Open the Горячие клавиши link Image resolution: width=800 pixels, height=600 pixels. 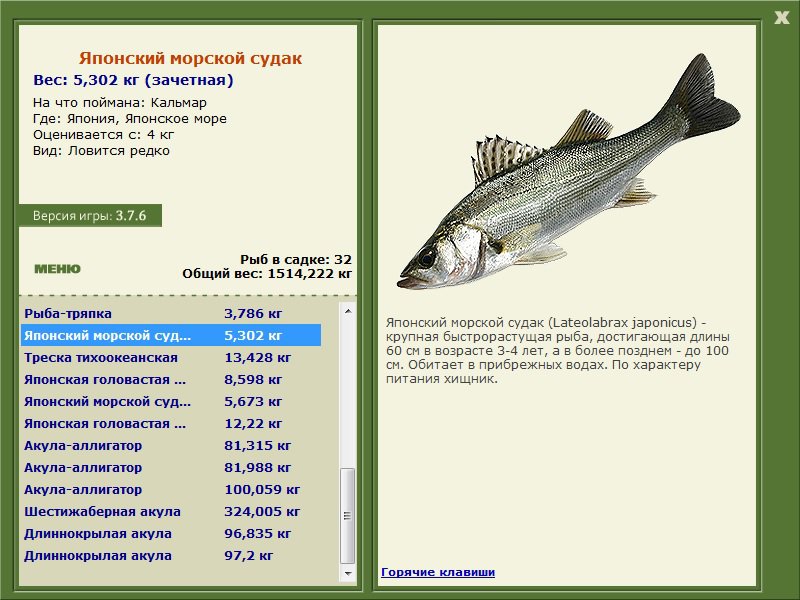[437, 572]
